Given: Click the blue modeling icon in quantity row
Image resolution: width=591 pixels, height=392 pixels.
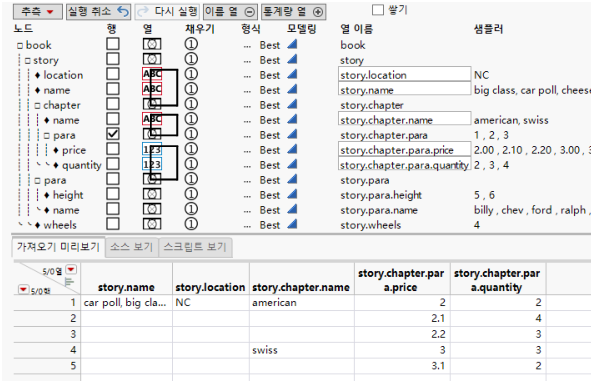Looking at the screenshot, I should coord(292,165).
